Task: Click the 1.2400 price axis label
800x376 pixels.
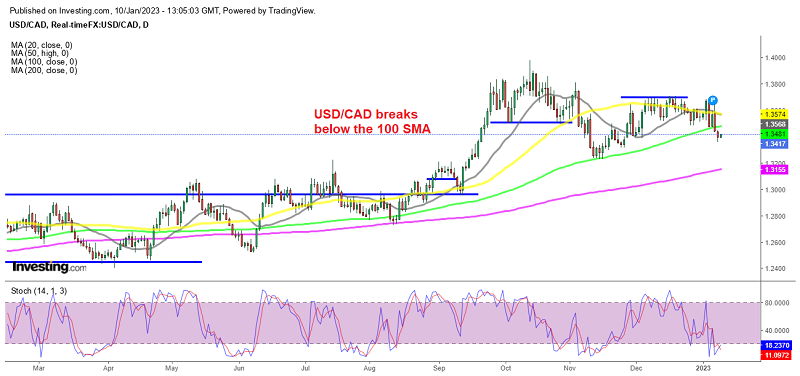Action: click(x=775, y=269)
